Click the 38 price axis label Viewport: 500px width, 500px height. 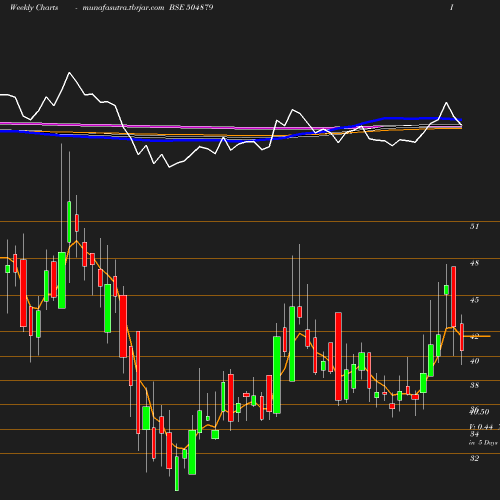(474, 385)
